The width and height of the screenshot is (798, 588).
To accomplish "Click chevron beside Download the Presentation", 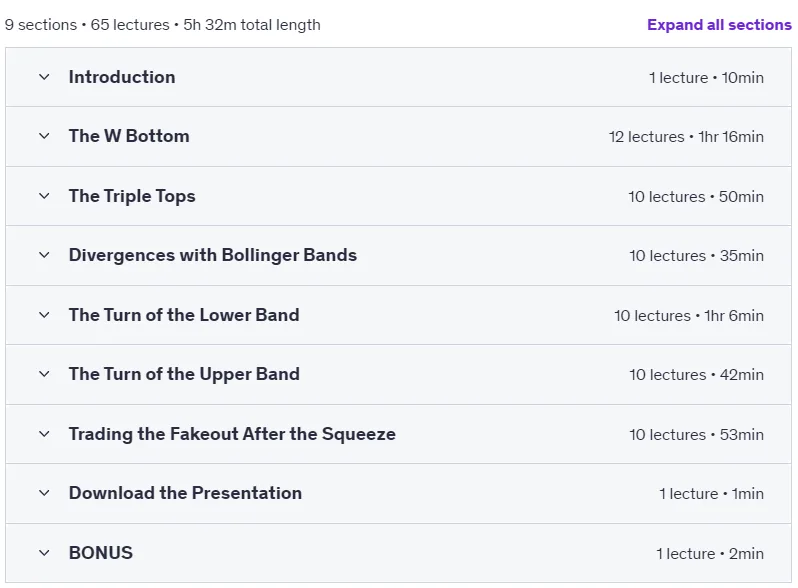I will click(x=44, y=493).
